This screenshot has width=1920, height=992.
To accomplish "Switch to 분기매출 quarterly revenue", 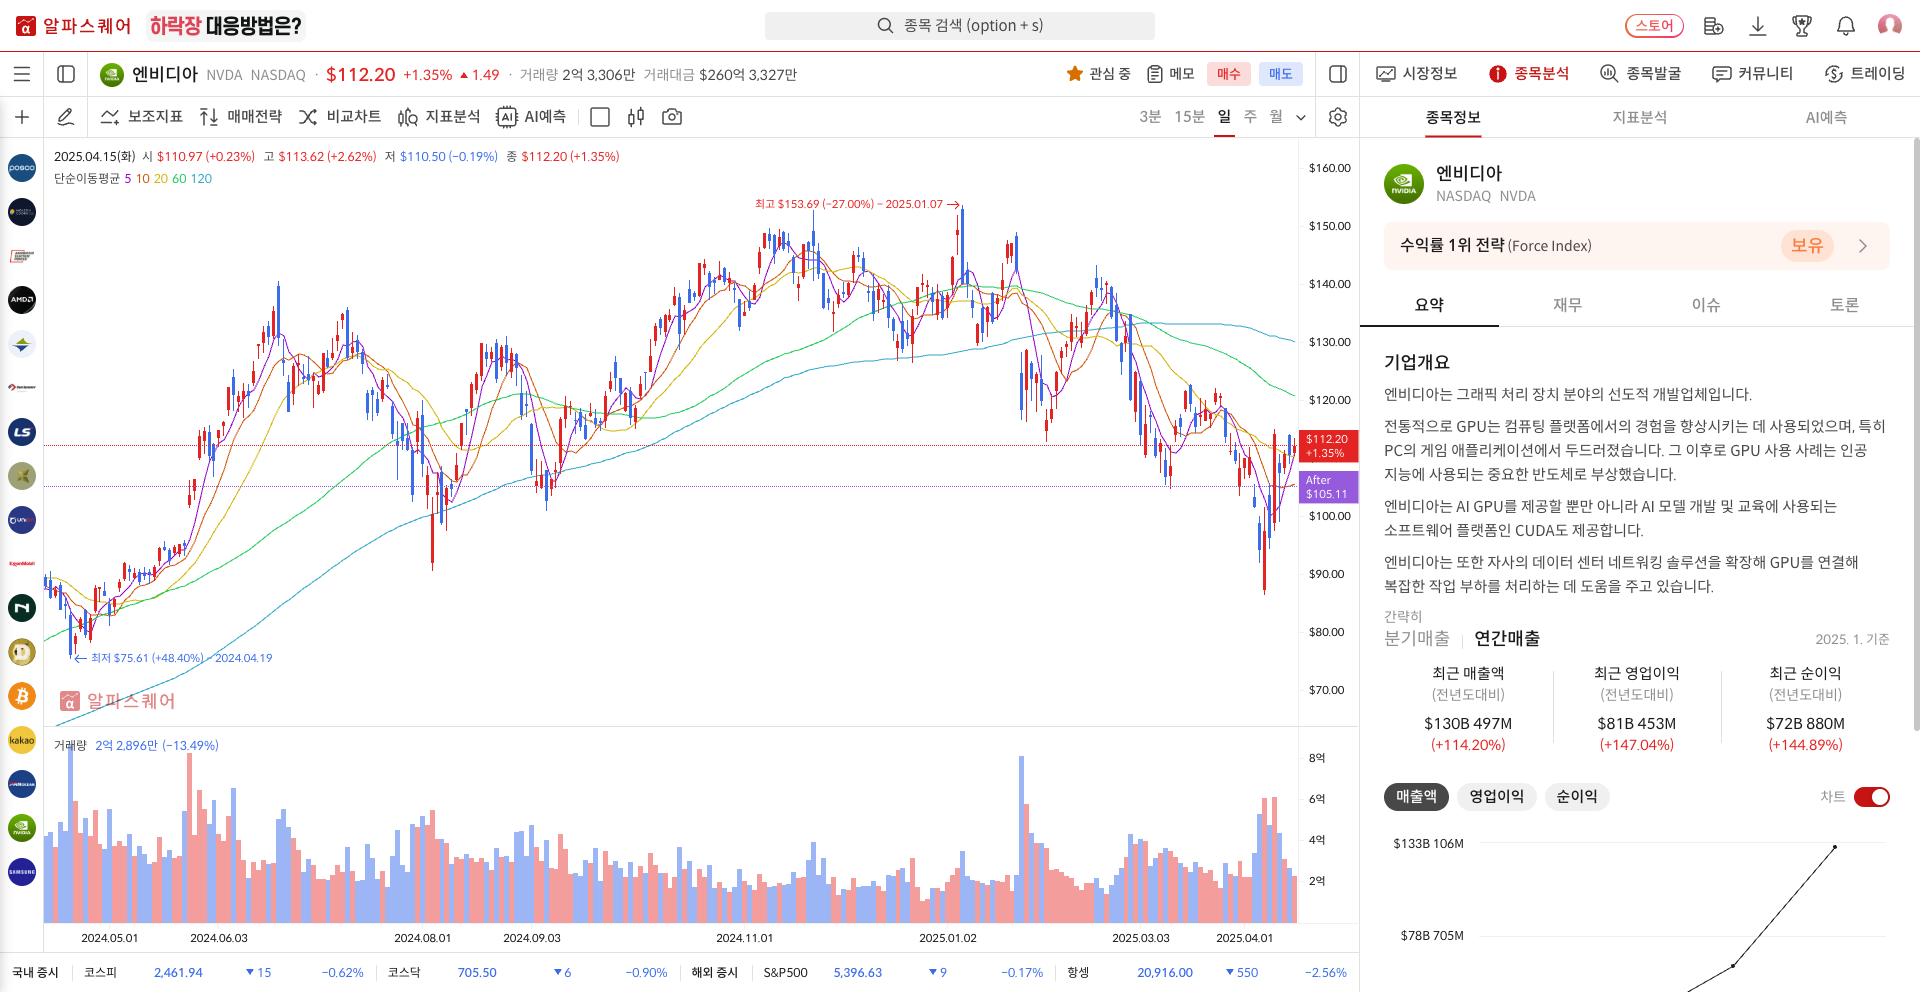I will (1417, 638).
